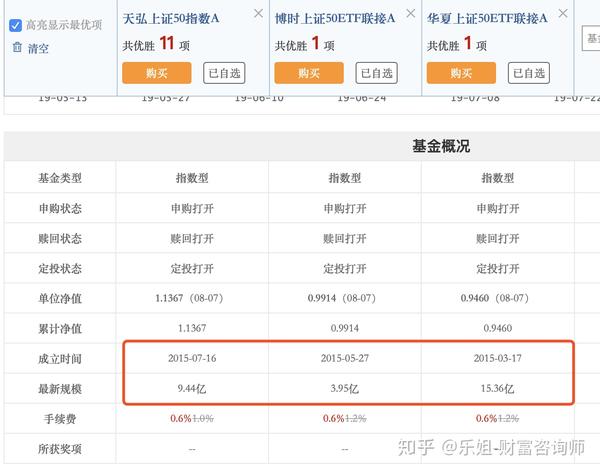Open 天弘上证50指数A fund link
Viewport: 600px width, 472px height.
tap(171, 18)
